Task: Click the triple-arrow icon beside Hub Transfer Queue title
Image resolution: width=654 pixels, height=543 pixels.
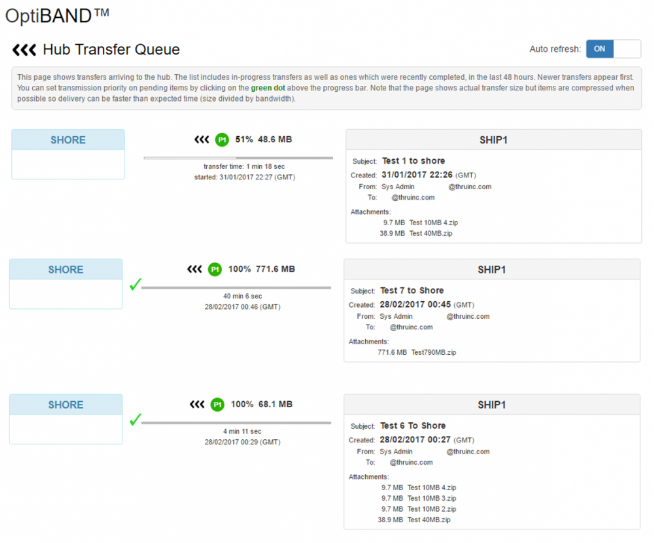Action: [23, 50]
